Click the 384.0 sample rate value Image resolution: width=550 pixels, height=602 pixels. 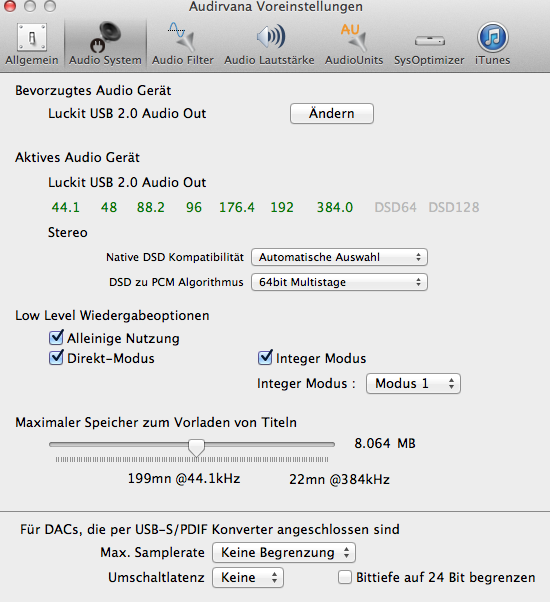[x=335, y=207]
